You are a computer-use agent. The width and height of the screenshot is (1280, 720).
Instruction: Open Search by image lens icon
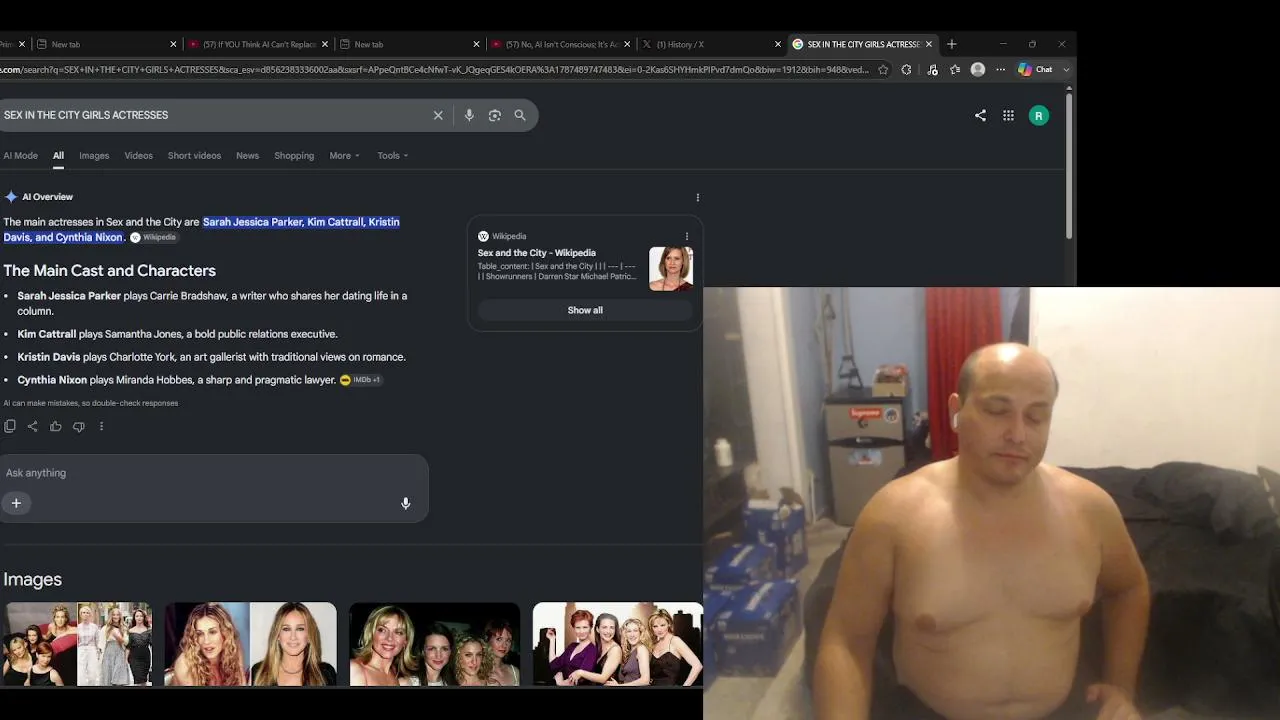(495, 115)
